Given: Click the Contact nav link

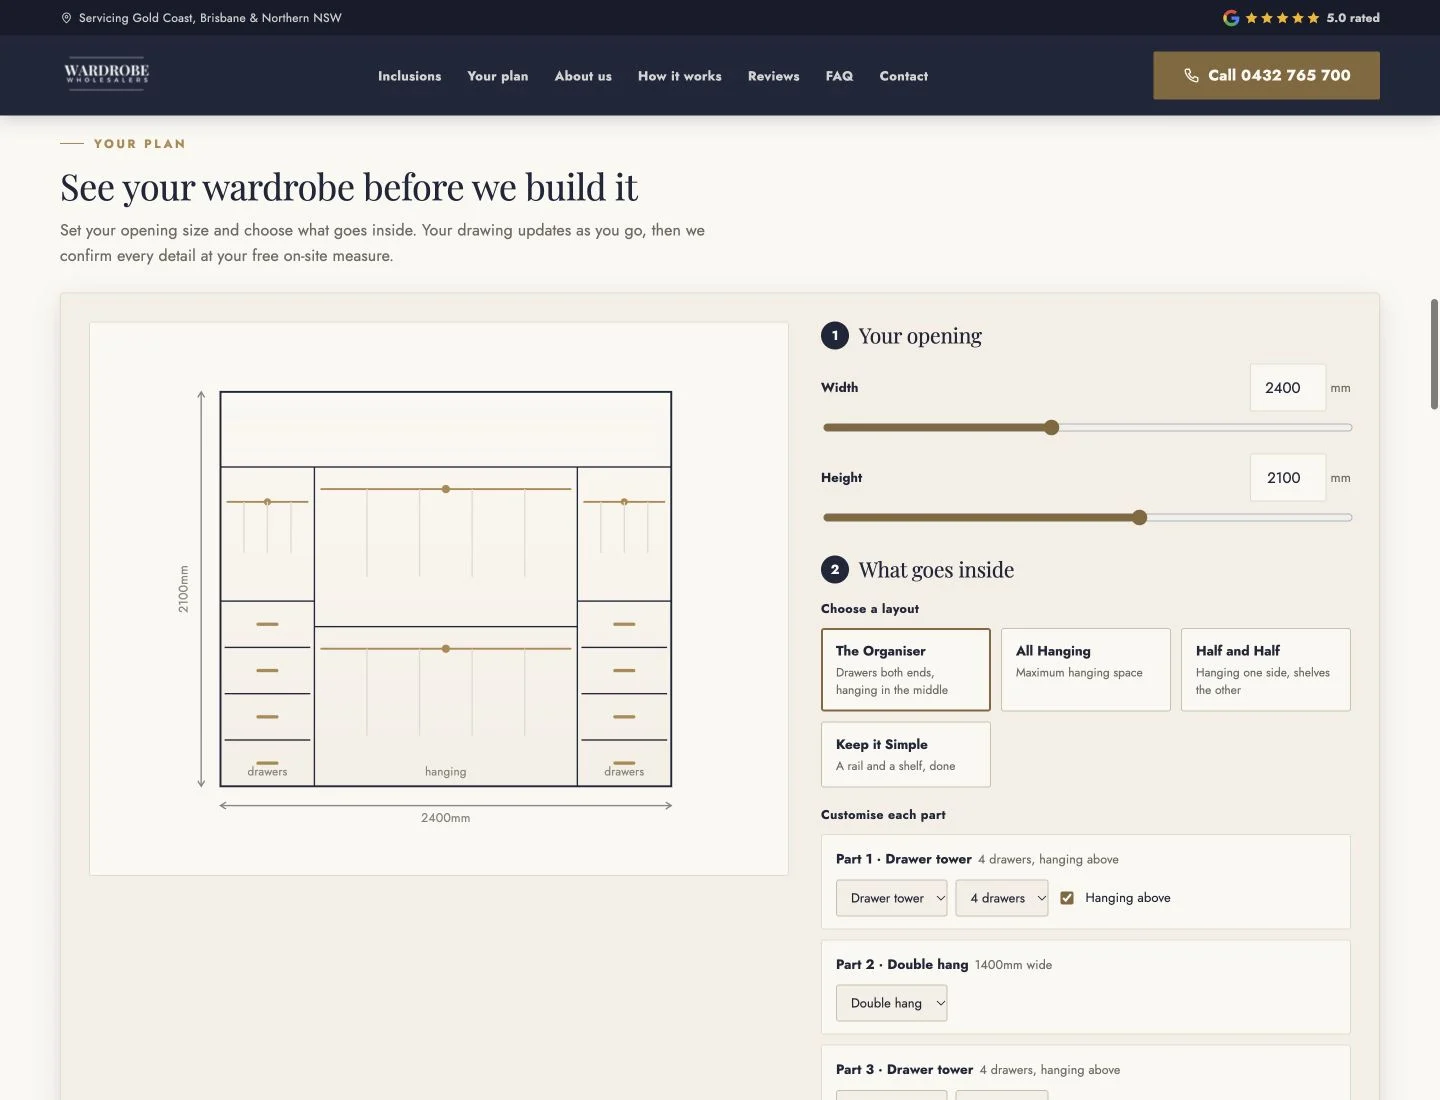Looking at the screenshot, I should 904,76.
